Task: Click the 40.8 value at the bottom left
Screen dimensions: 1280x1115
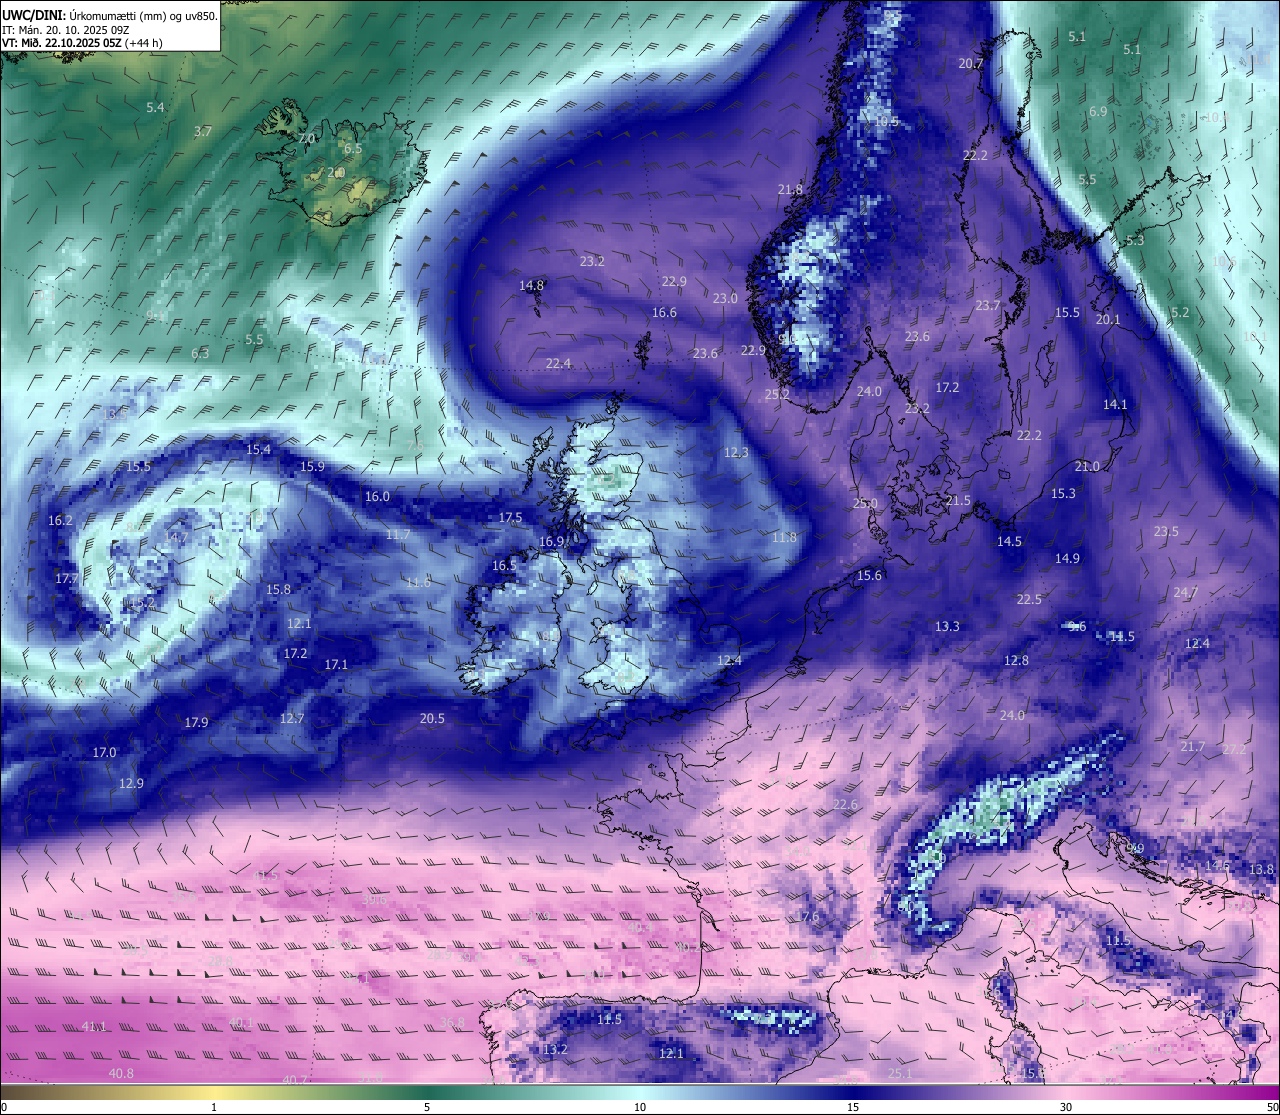Action: pos(121,1073)
